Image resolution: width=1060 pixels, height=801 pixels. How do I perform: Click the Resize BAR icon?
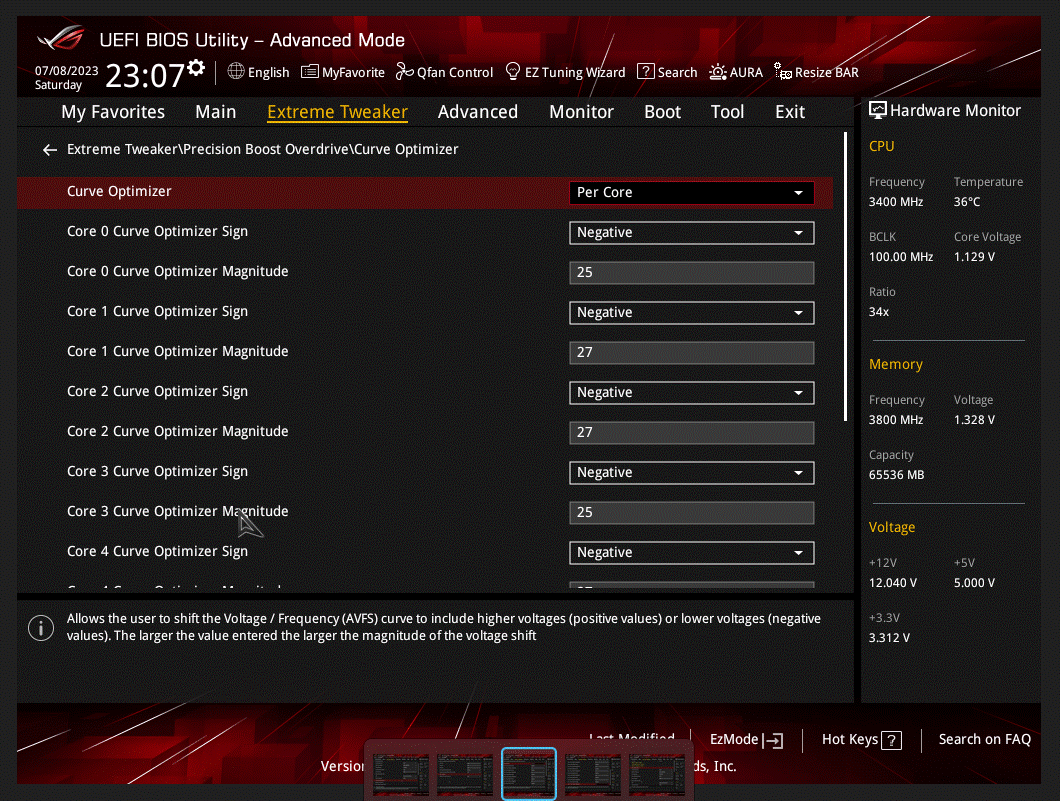(783, 71)
